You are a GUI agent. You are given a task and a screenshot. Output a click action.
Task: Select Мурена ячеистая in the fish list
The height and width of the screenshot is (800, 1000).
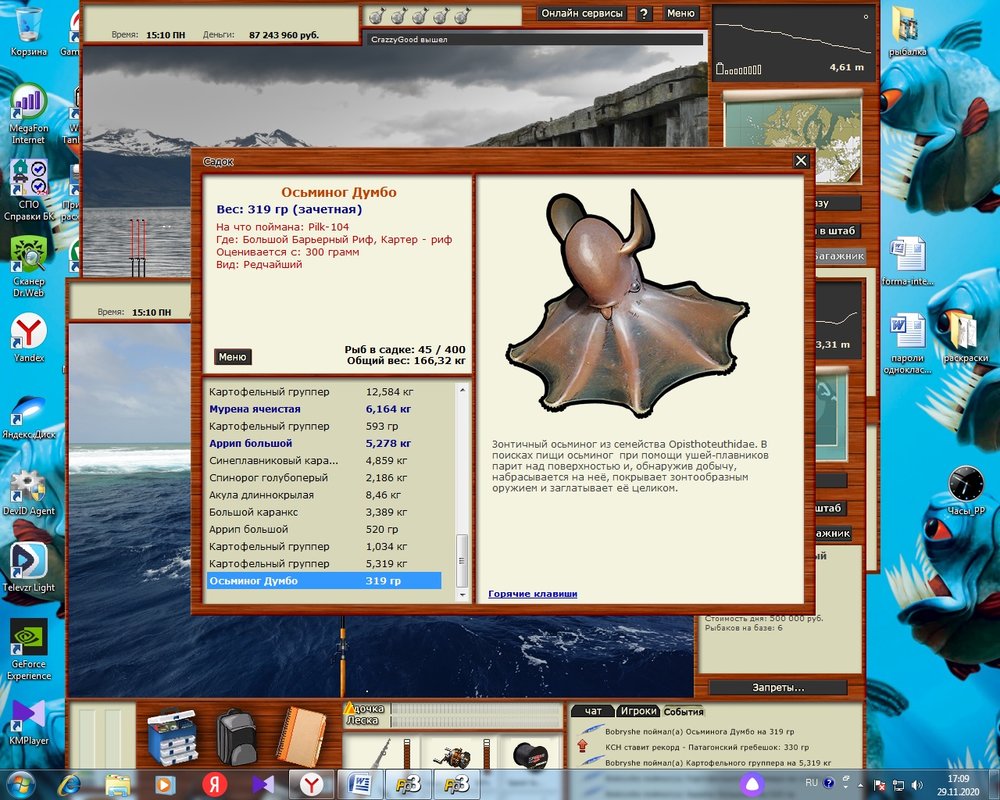coord(254,409)
